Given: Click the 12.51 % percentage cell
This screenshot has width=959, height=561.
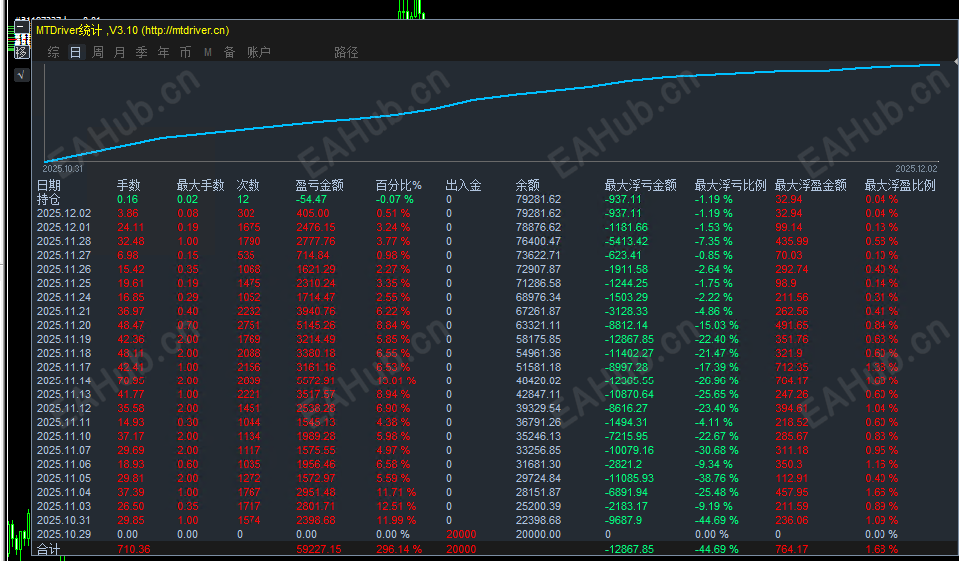Looking at the screenshot, I should pos(396,506).
